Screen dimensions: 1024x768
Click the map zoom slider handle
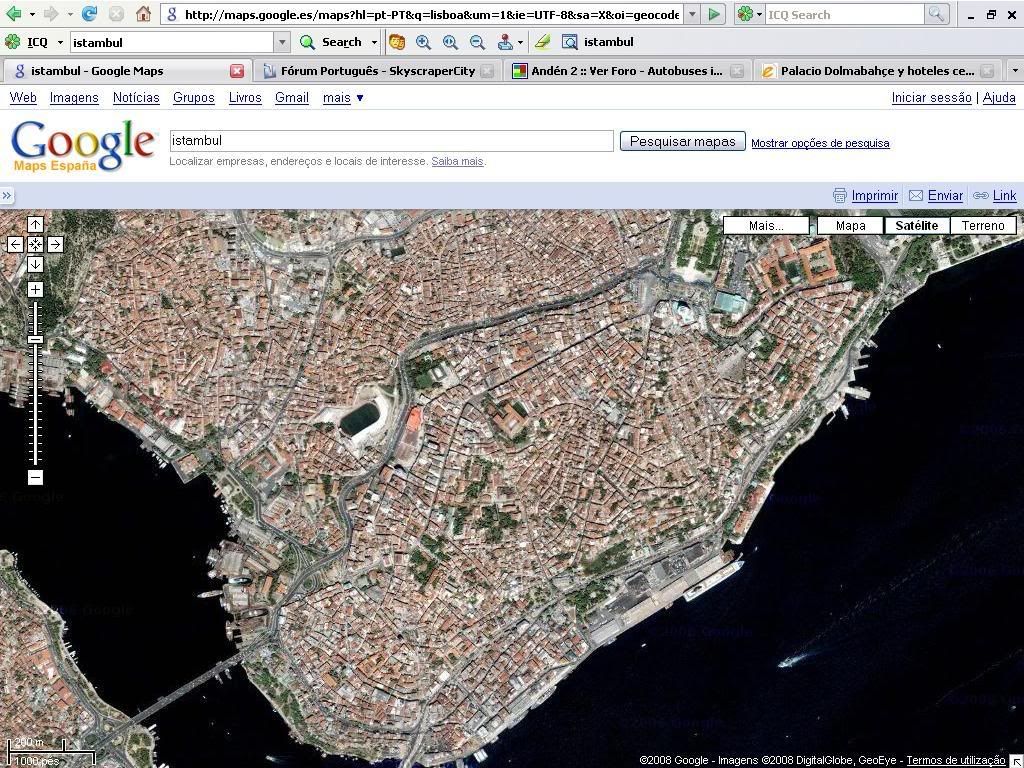[x=35, y=340]
